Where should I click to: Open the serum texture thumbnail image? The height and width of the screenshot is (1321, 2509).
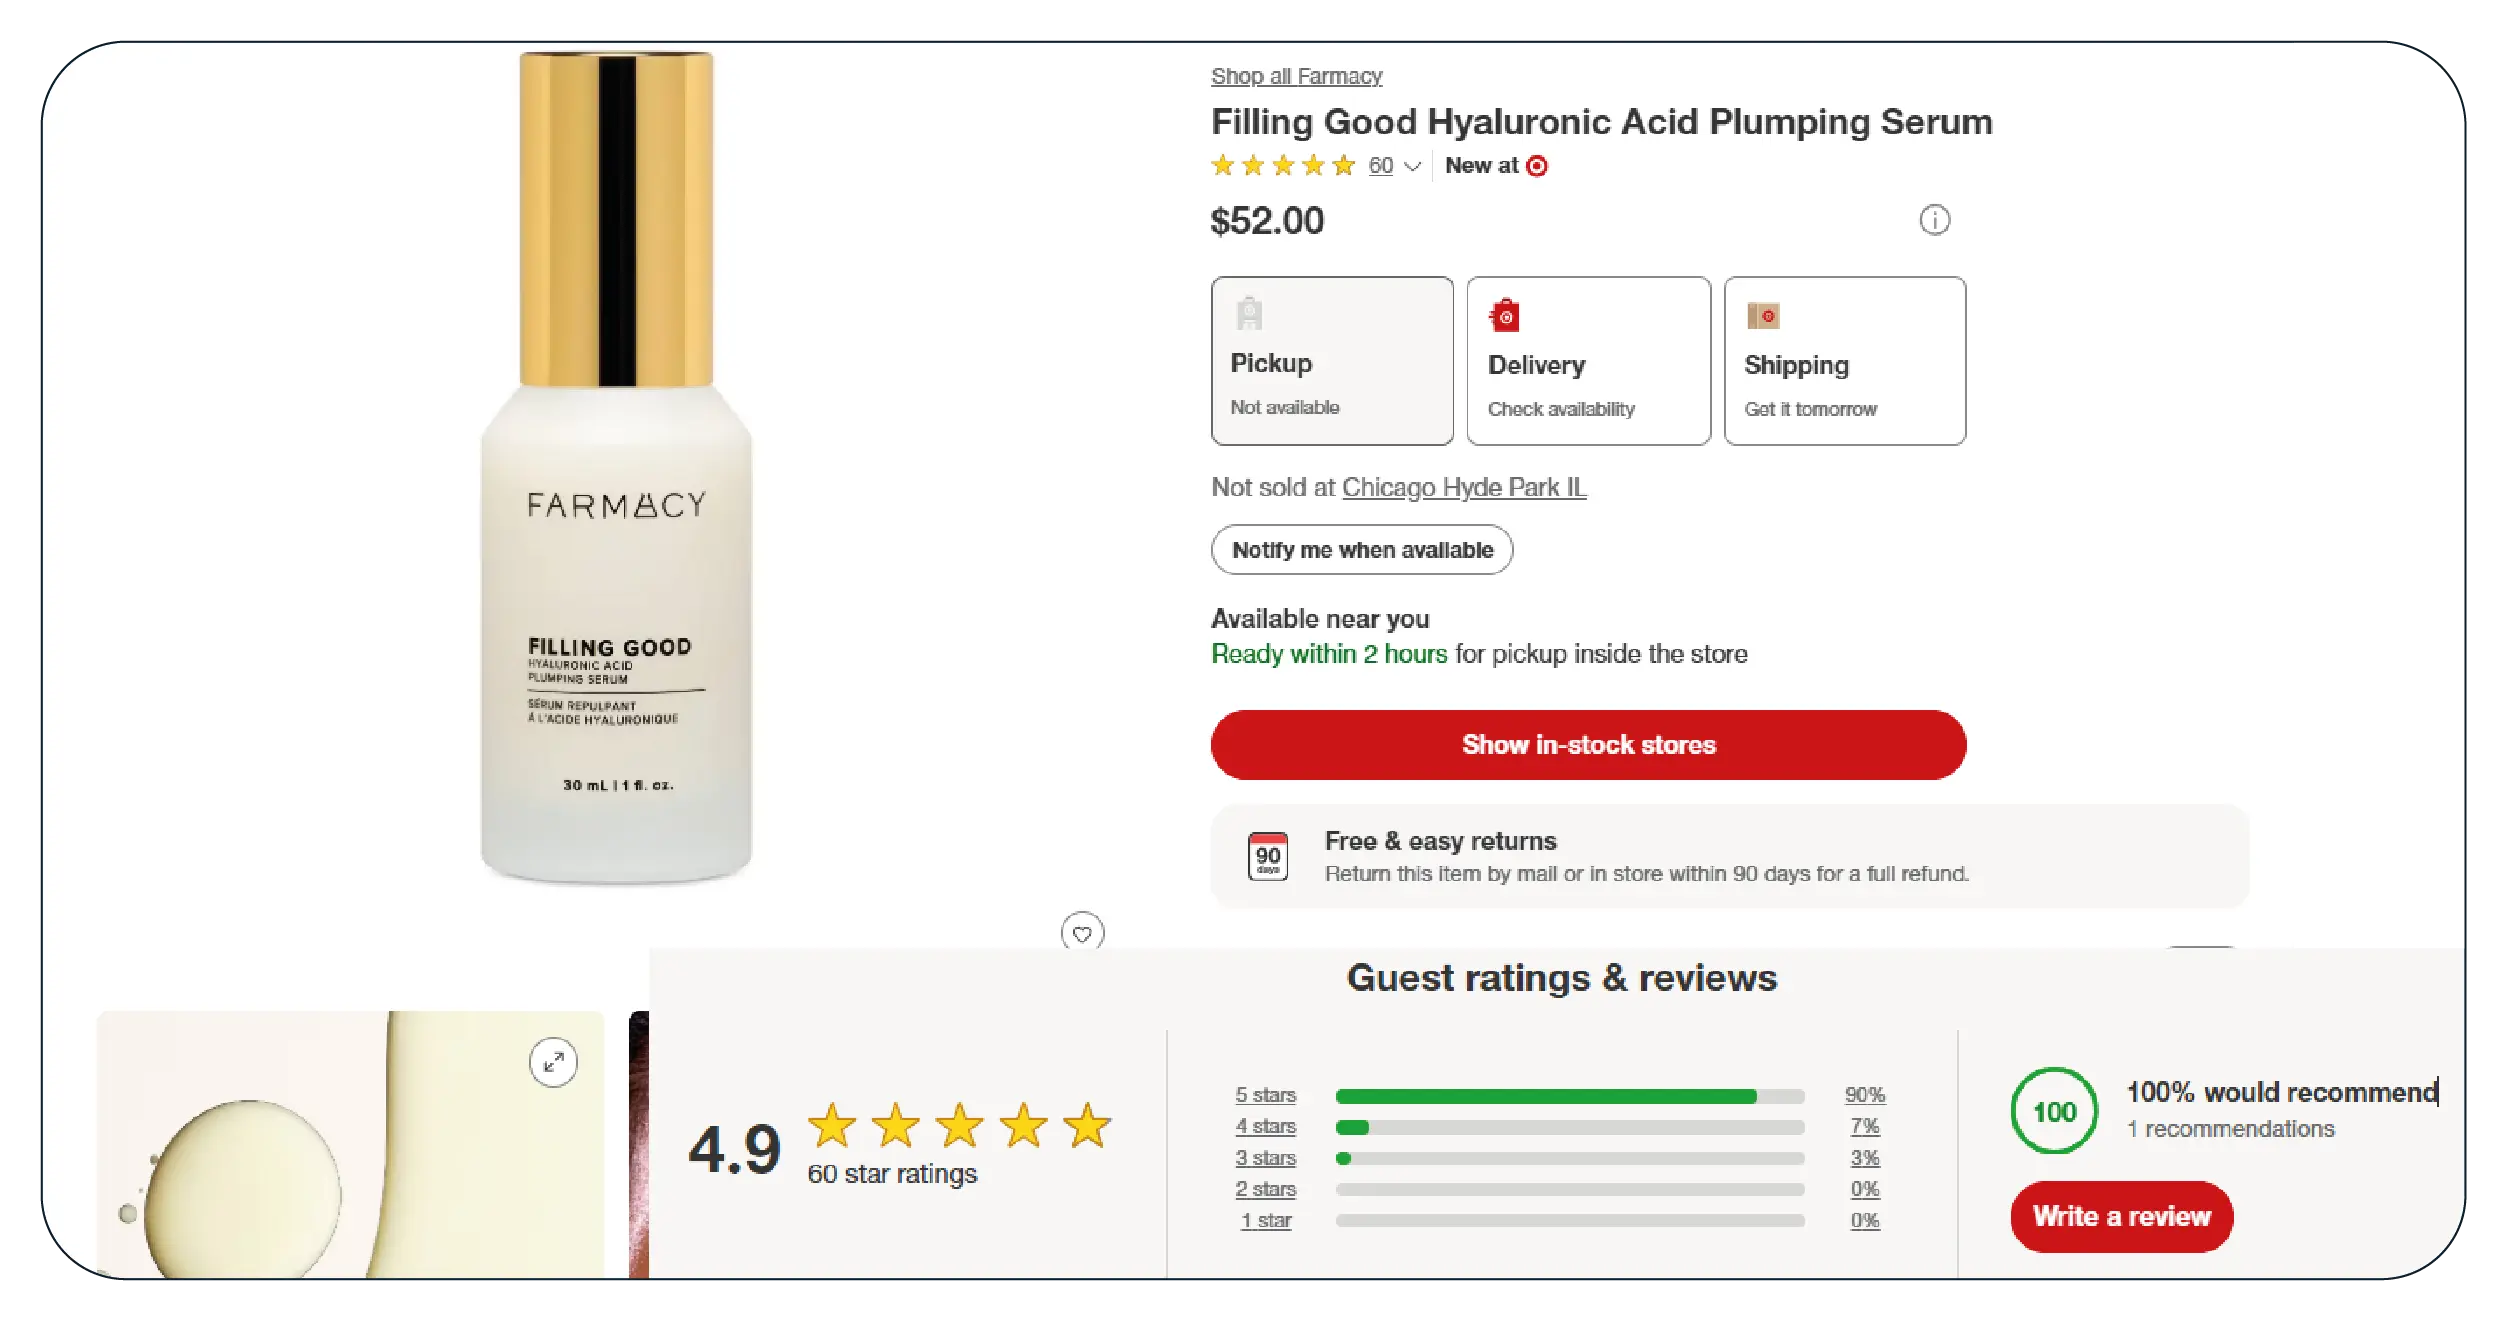coord(350,1145)
